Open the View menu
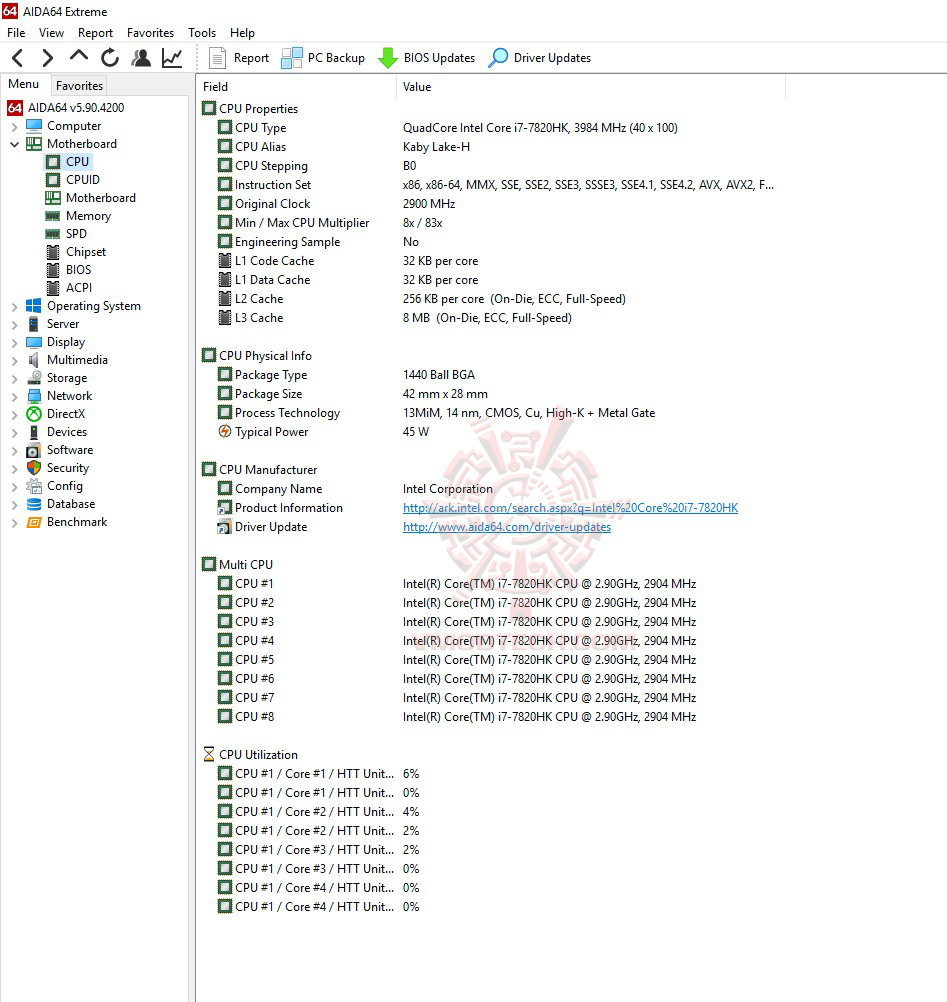 51,33
